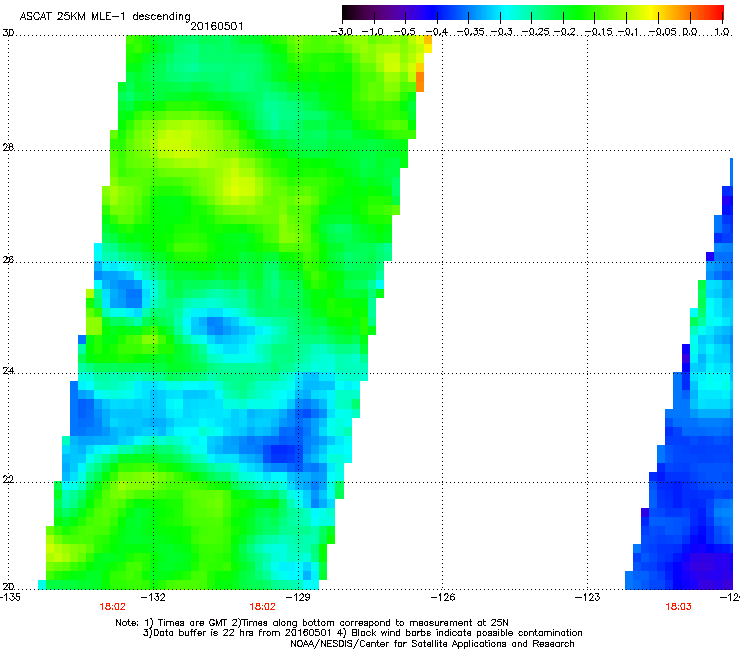Pick the colorbar label "-0.25"
Screen dimensions: 740x650
[536, 32]
